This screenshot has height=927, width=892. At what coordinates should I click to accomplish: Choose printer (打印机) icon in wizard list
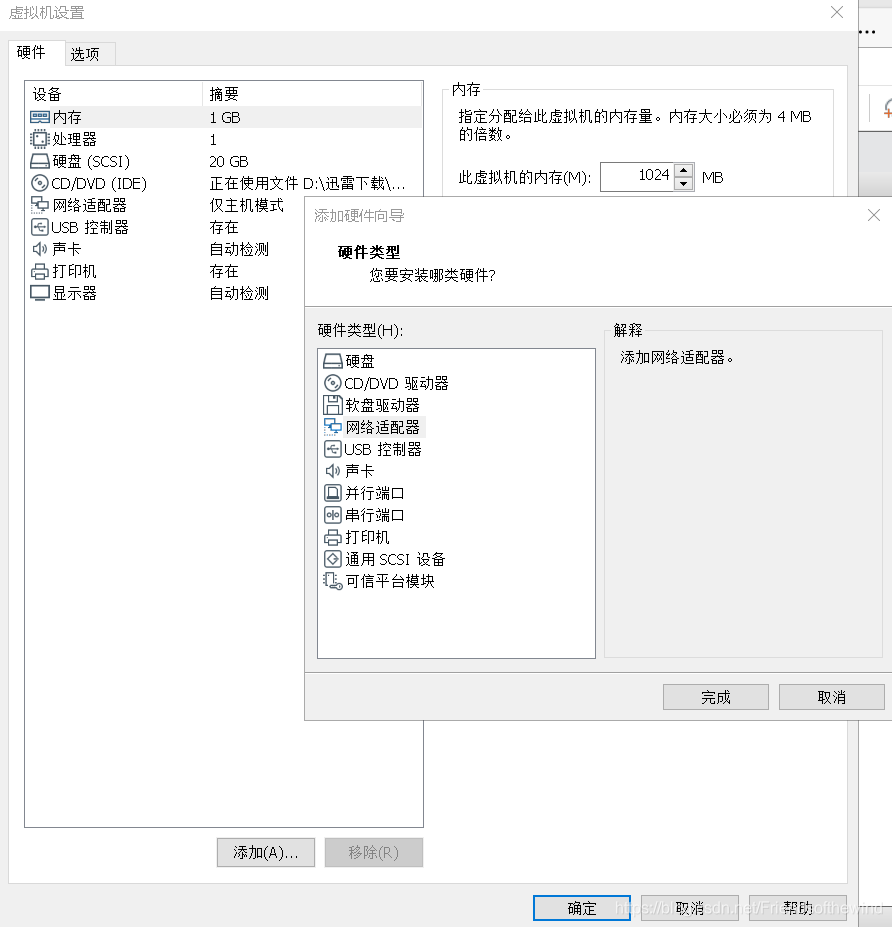pos(333,537)
